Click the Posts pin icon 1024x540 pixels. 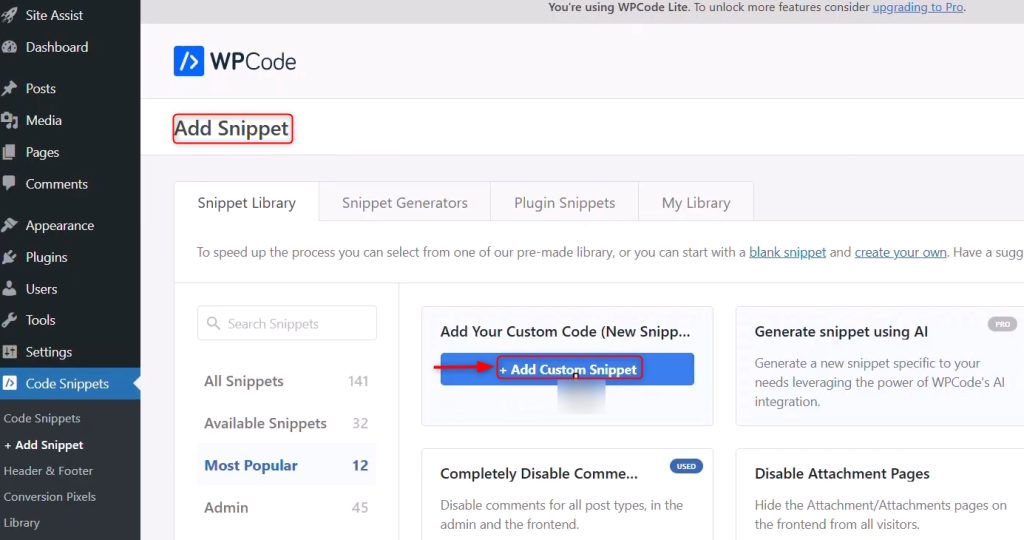(x=10, y=88)
